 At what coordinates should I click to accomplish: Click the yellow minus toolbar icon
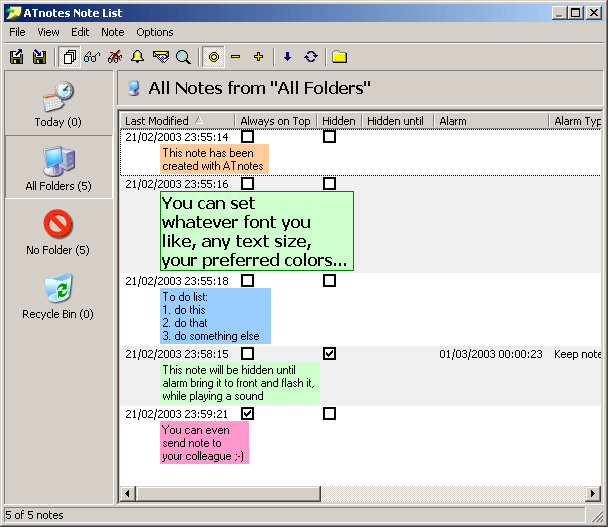click(x=235, y=57)
